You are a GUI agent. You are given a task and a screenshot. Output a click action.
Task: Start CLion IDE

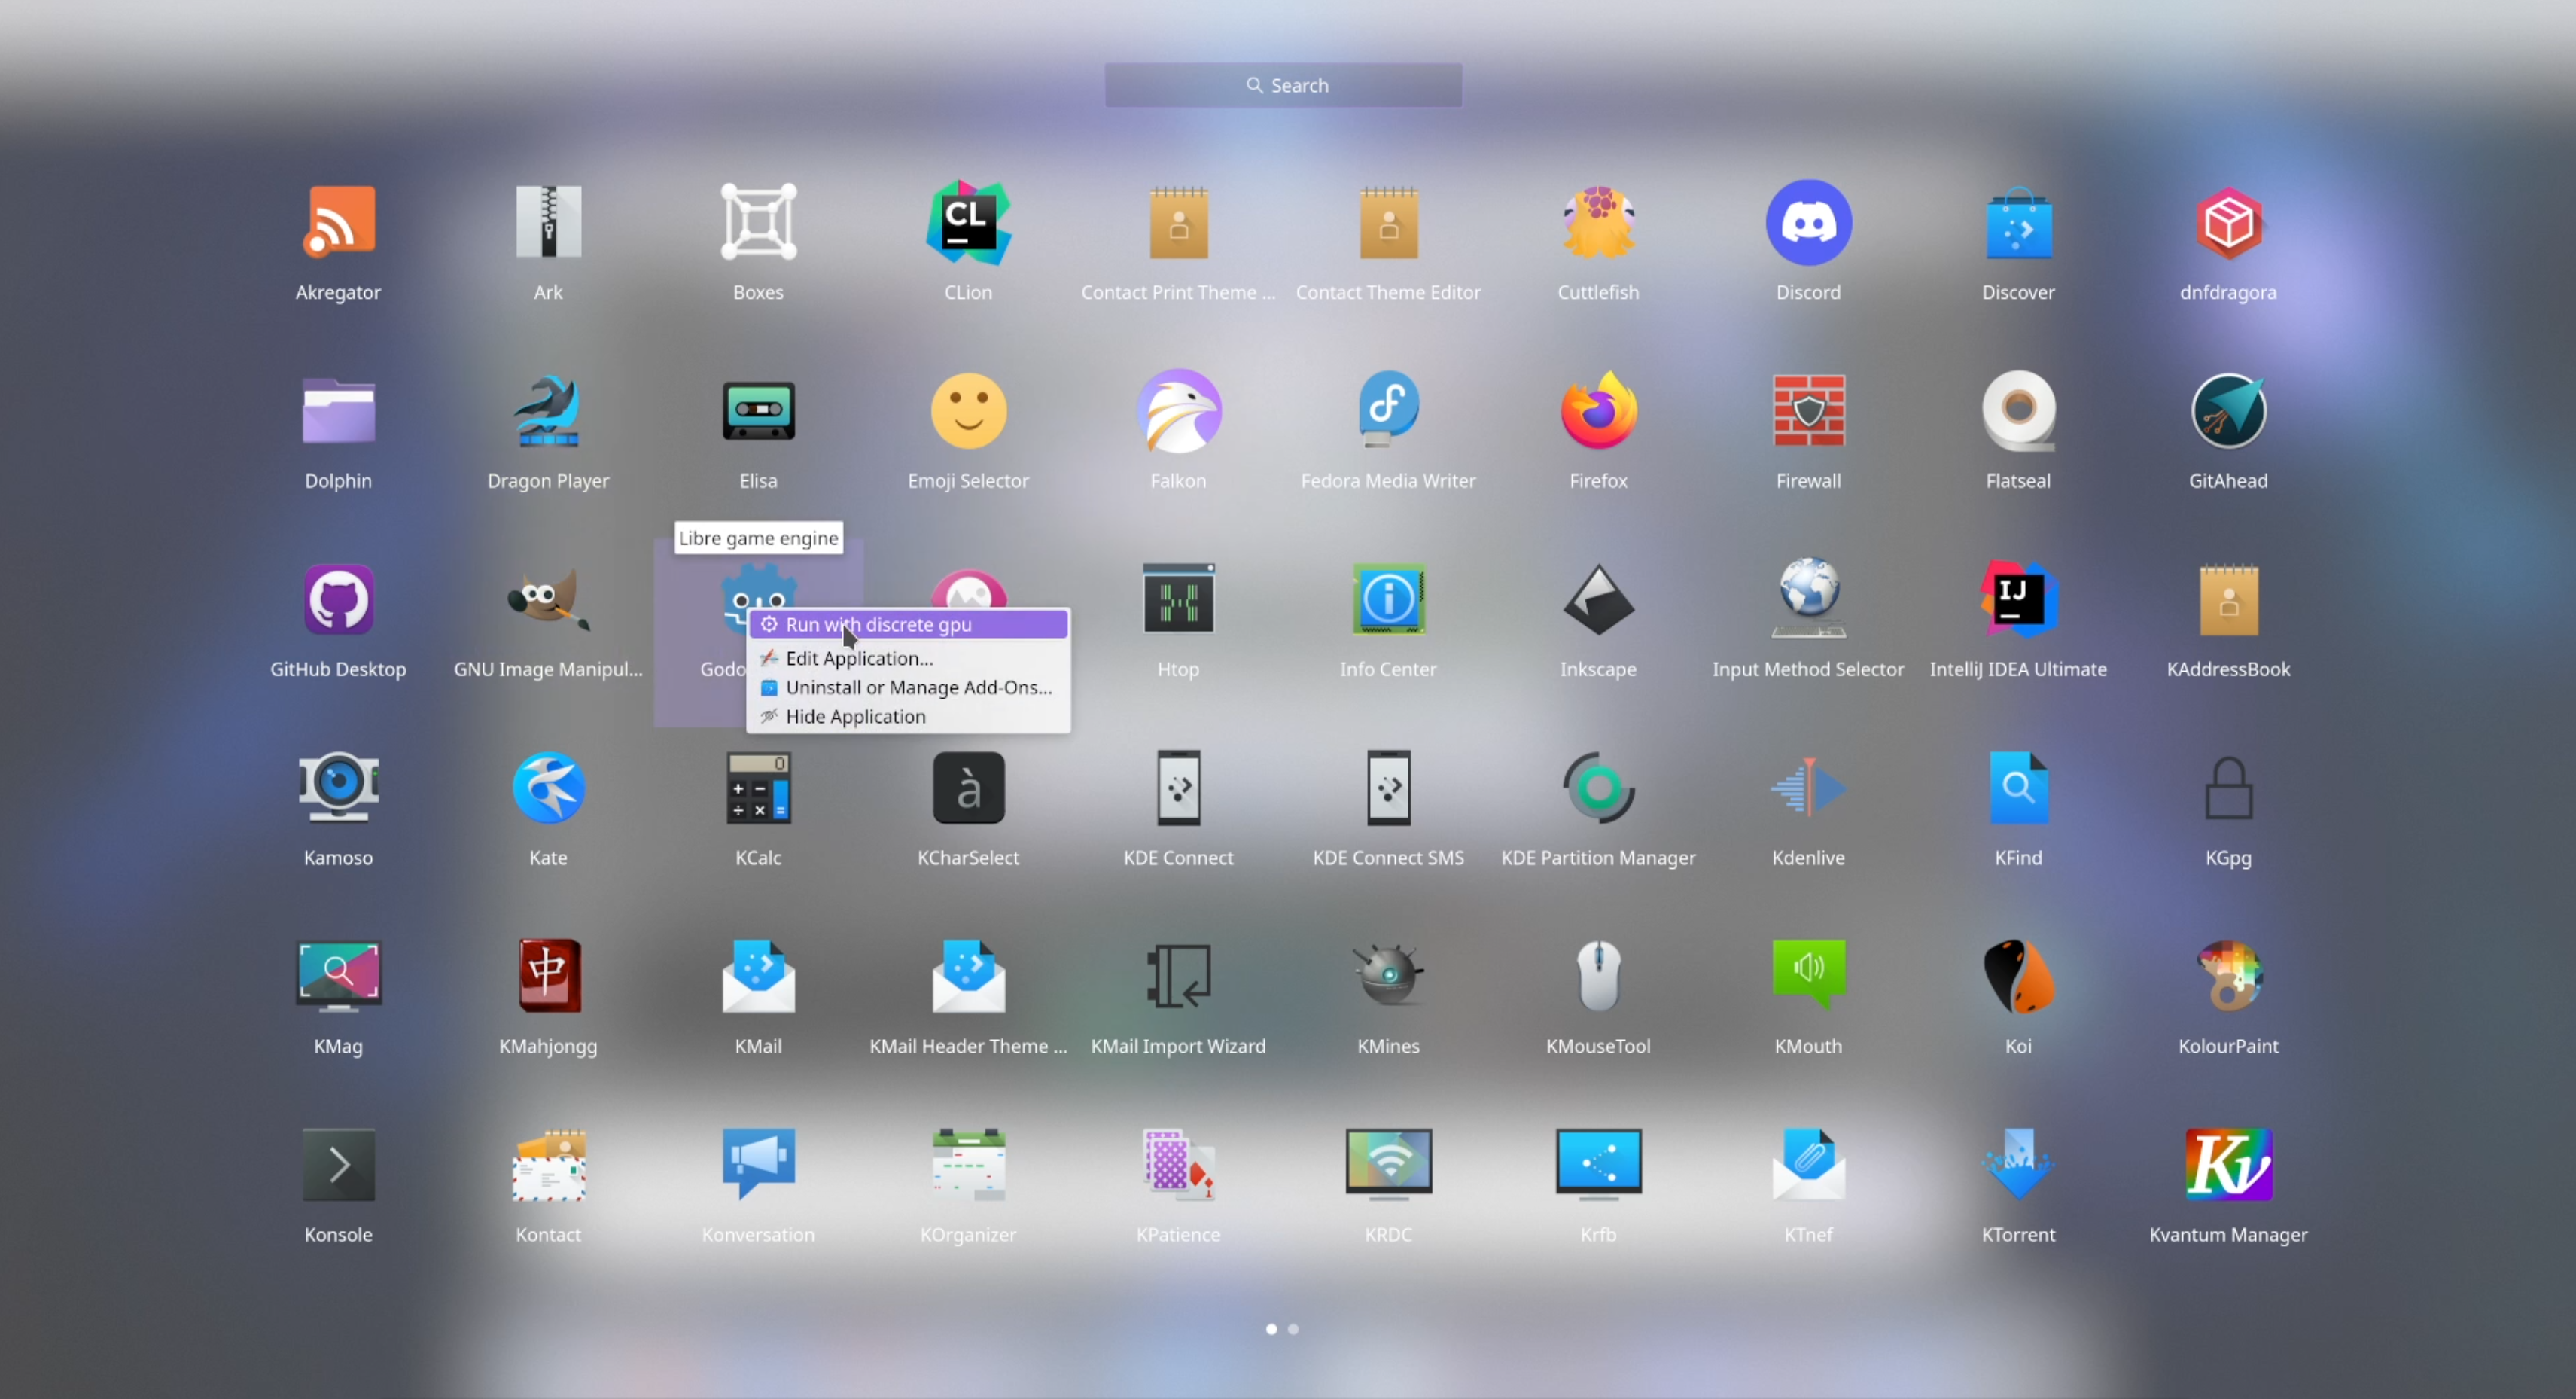(968, 222)
